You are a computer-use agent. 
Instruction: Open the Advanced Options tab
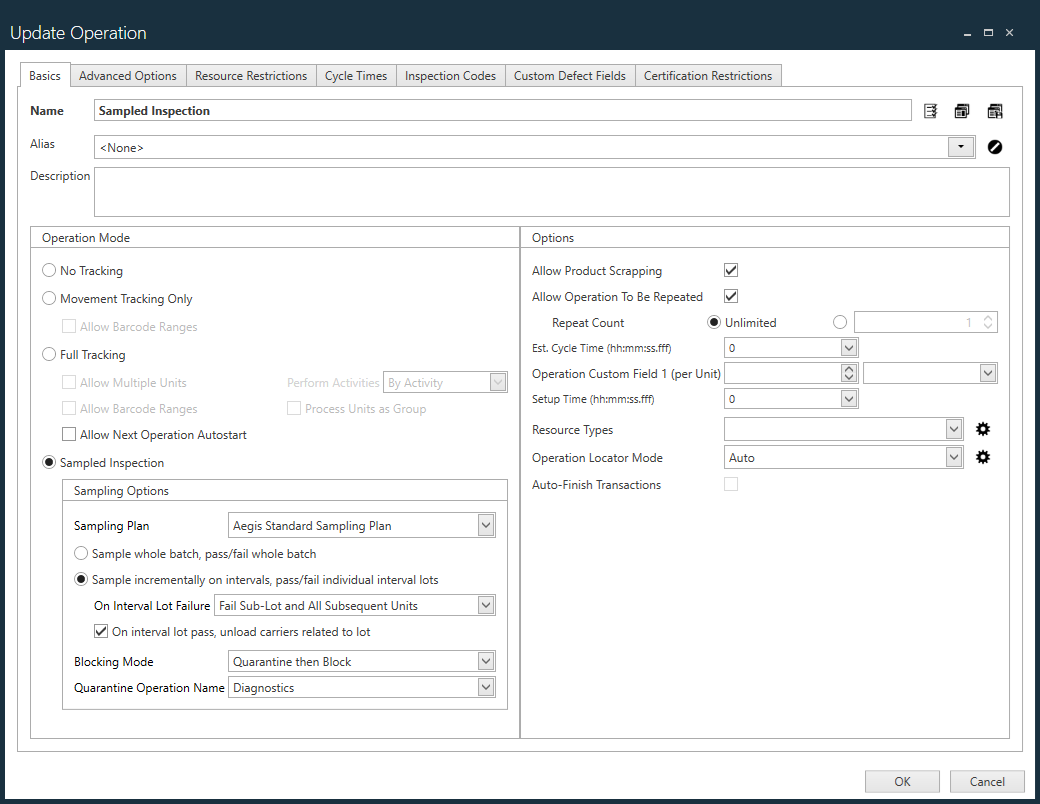click(x=128, y=76)
